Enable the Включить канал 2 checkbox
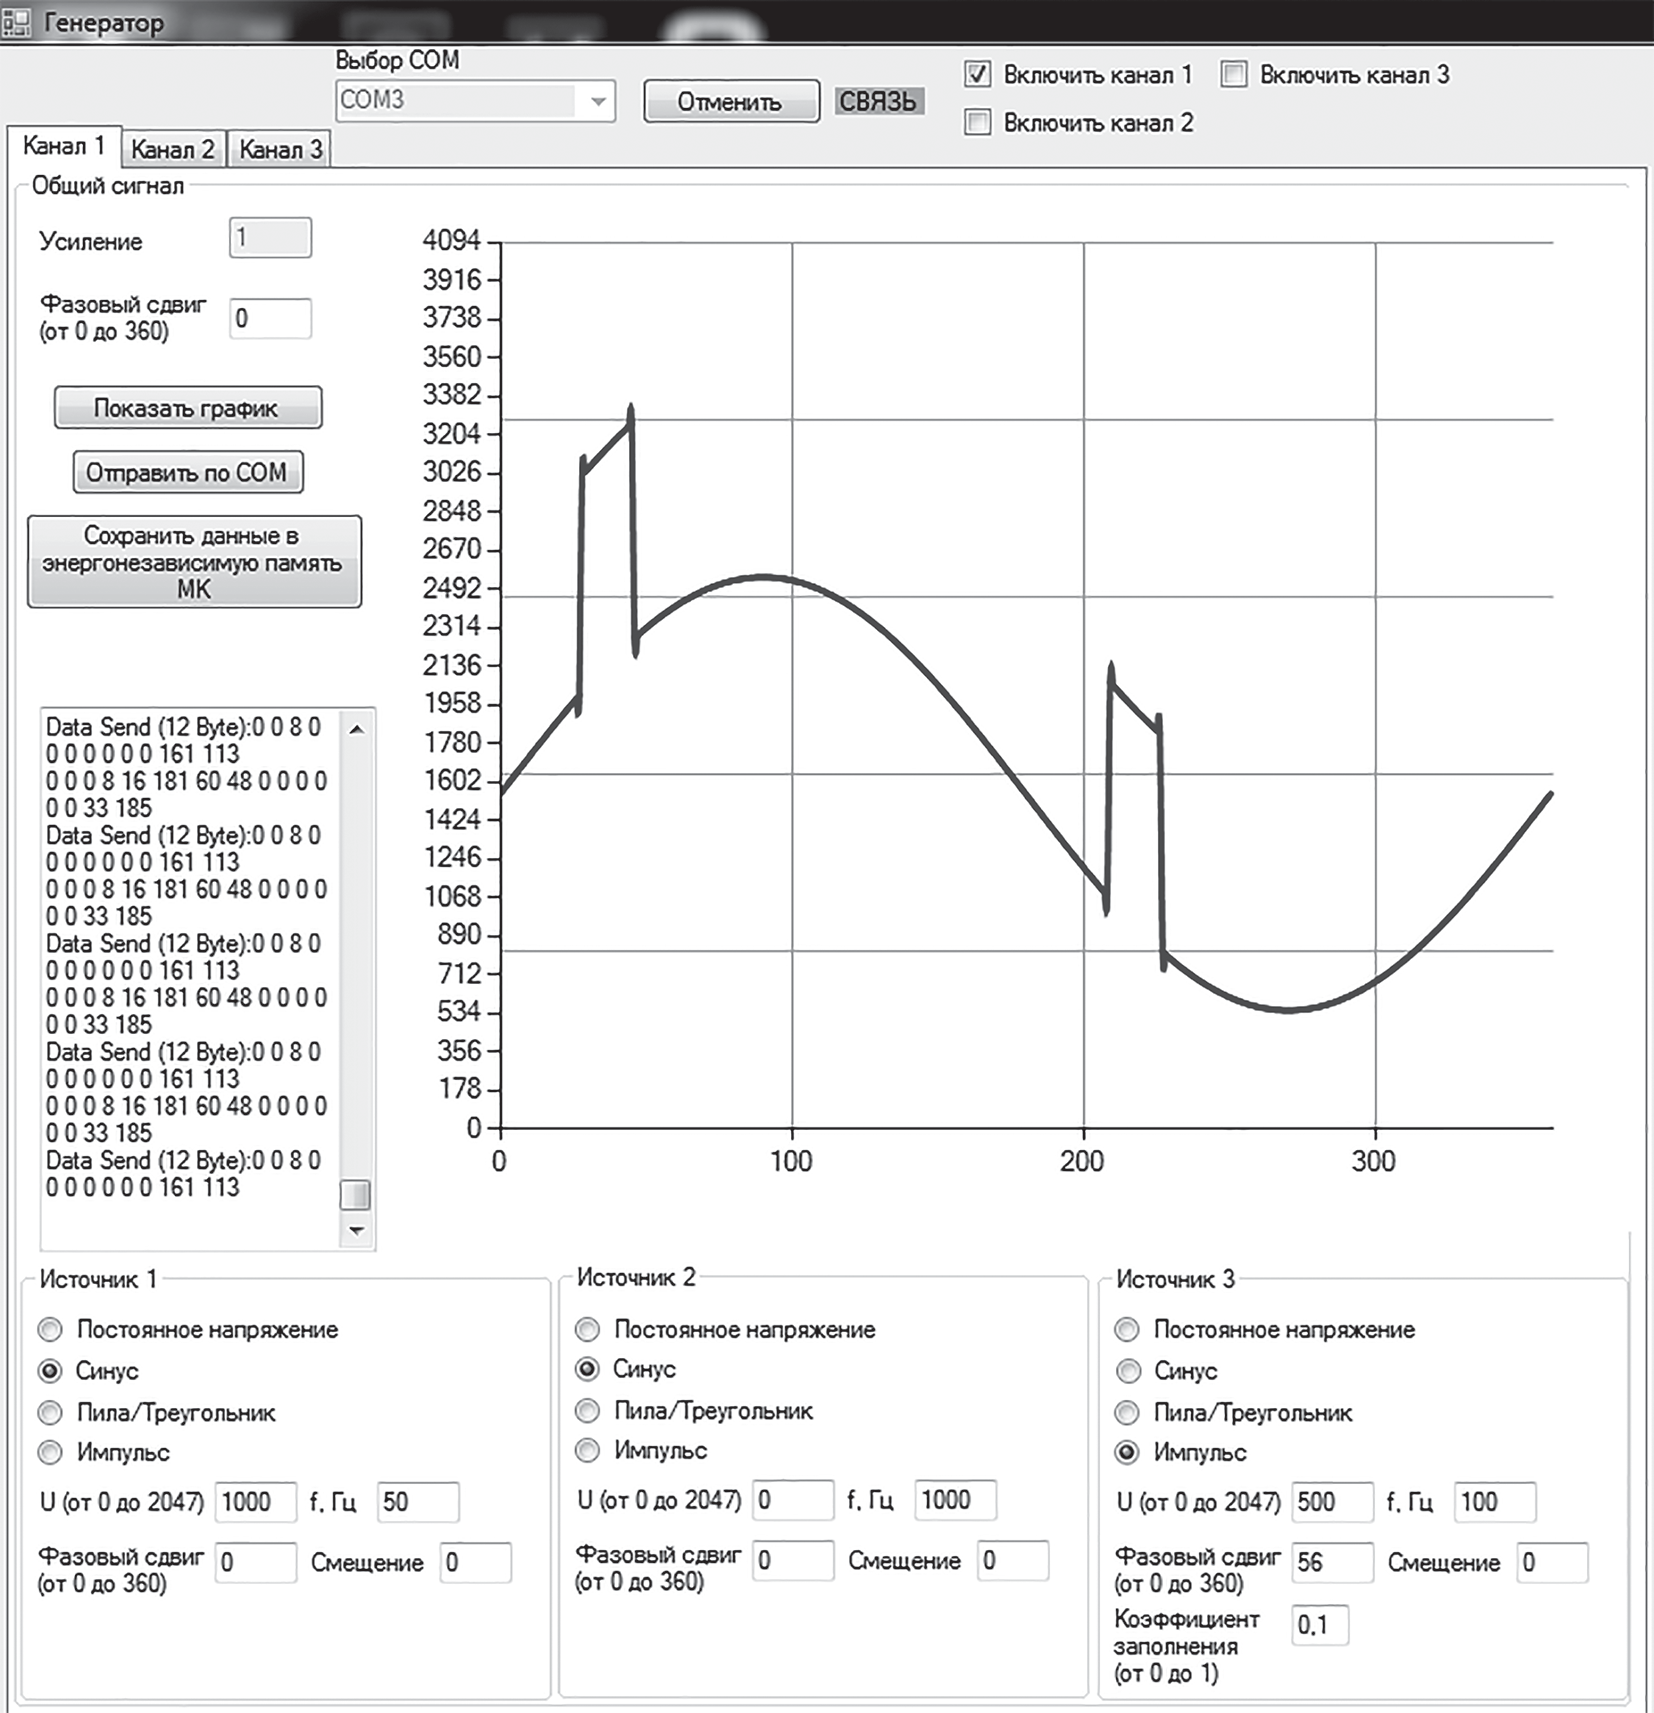 pos(977,123)
